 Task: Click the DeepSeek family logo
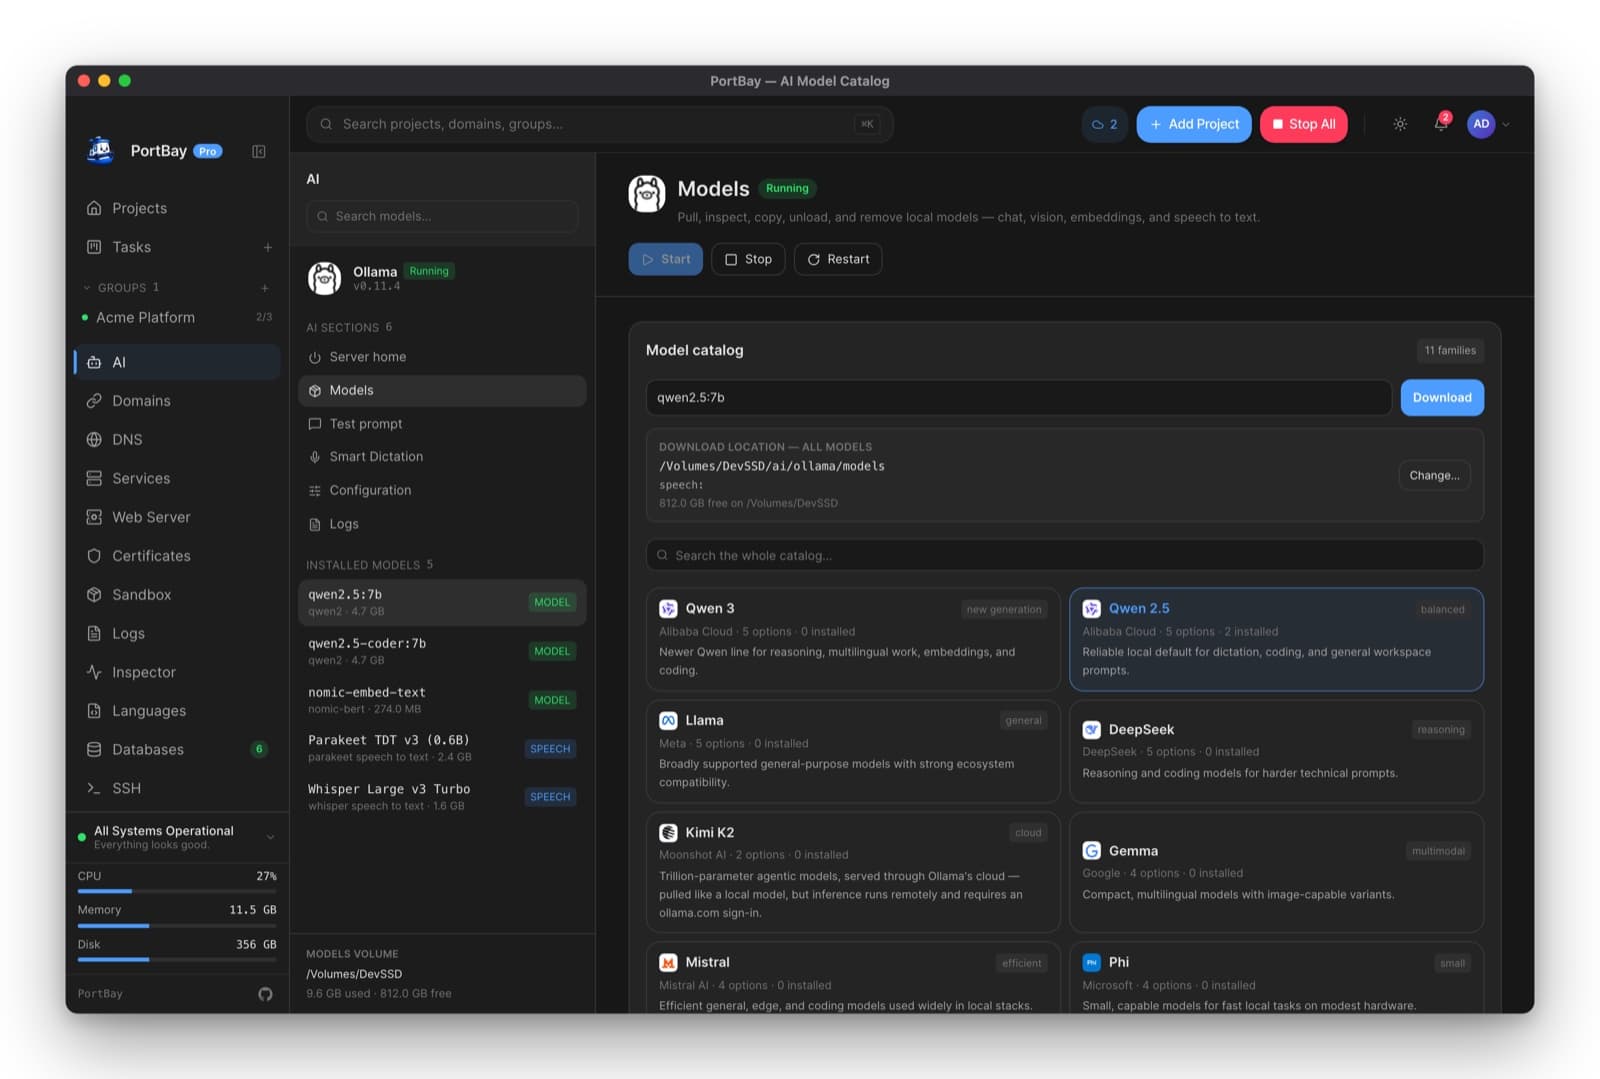(1092, 730)
